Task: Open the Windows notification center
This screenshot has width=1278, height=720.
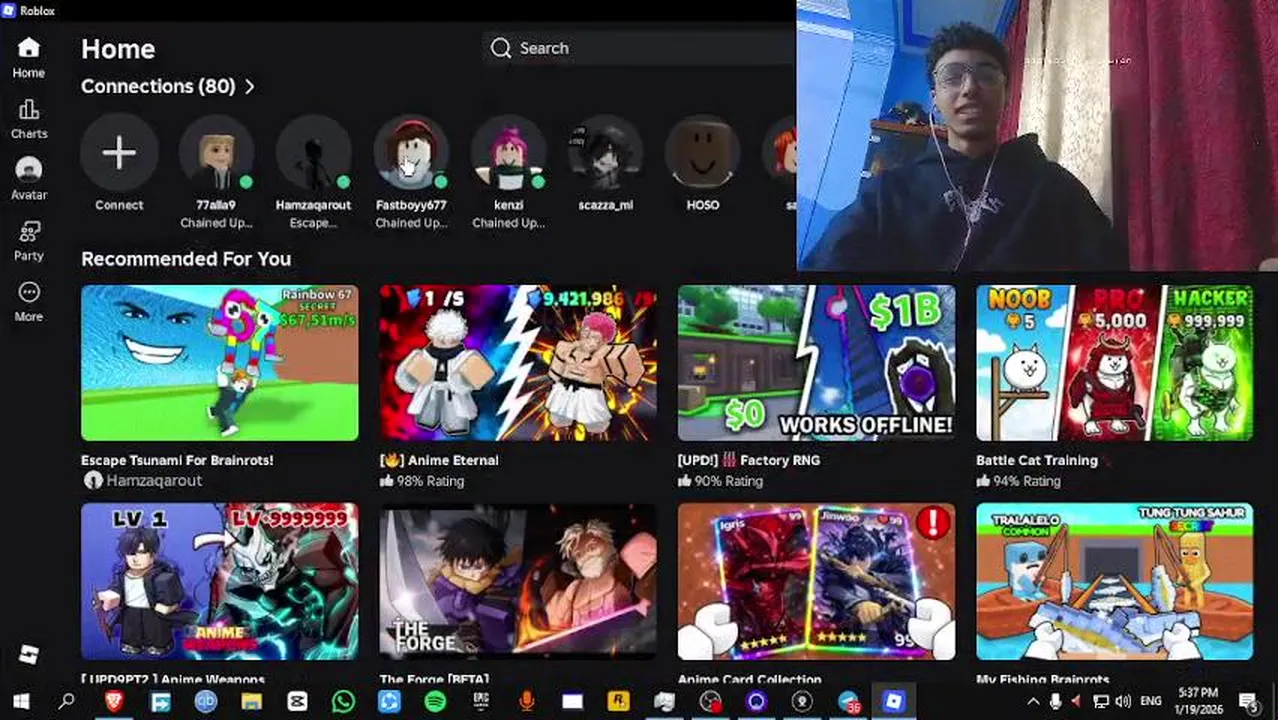Action: tap(1248, 702)
